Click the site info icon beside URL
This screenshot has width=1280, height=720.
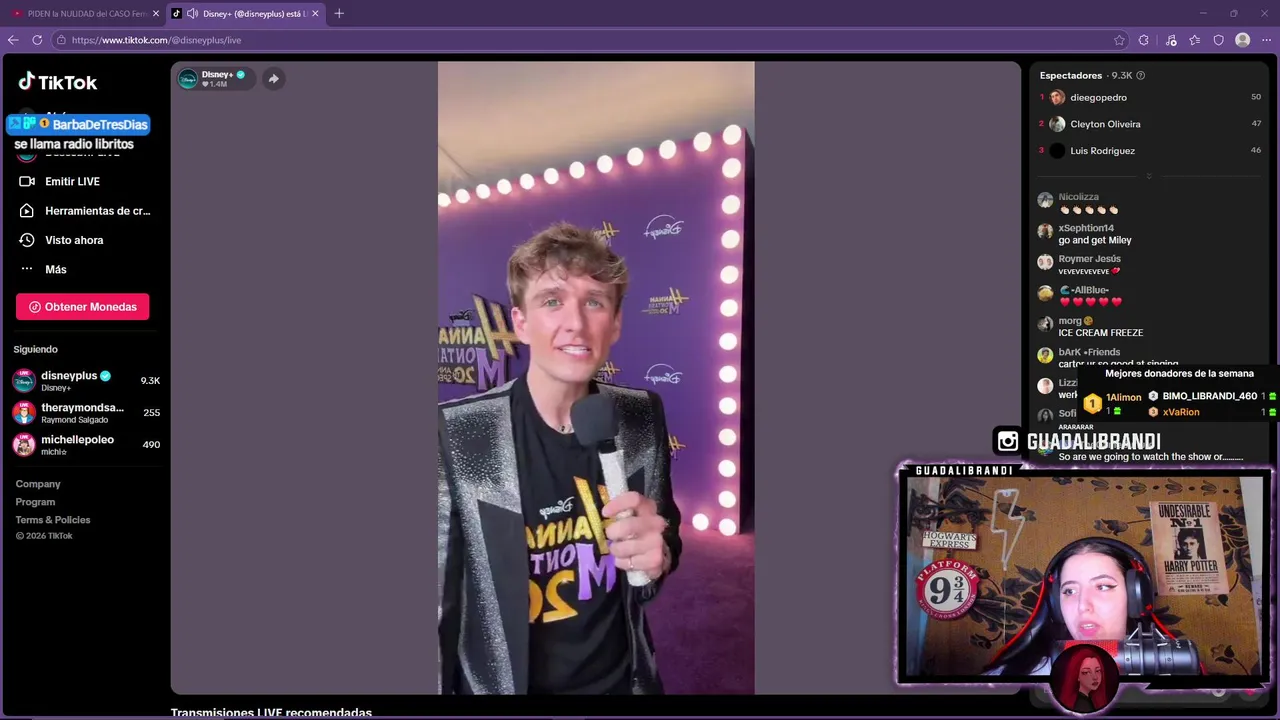click(x=61, y=40)
